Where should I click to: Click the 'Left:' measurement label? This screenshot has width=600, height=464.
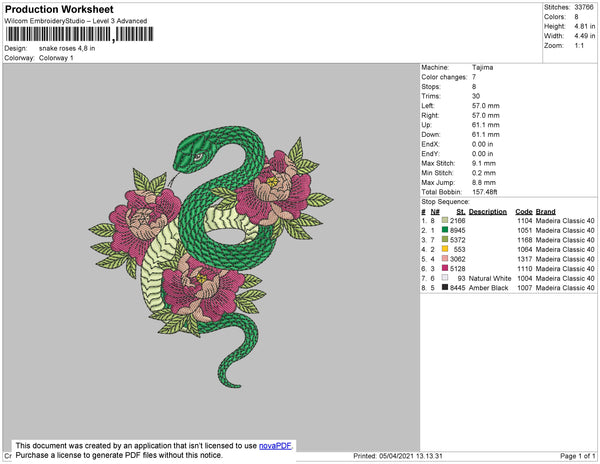428,106
